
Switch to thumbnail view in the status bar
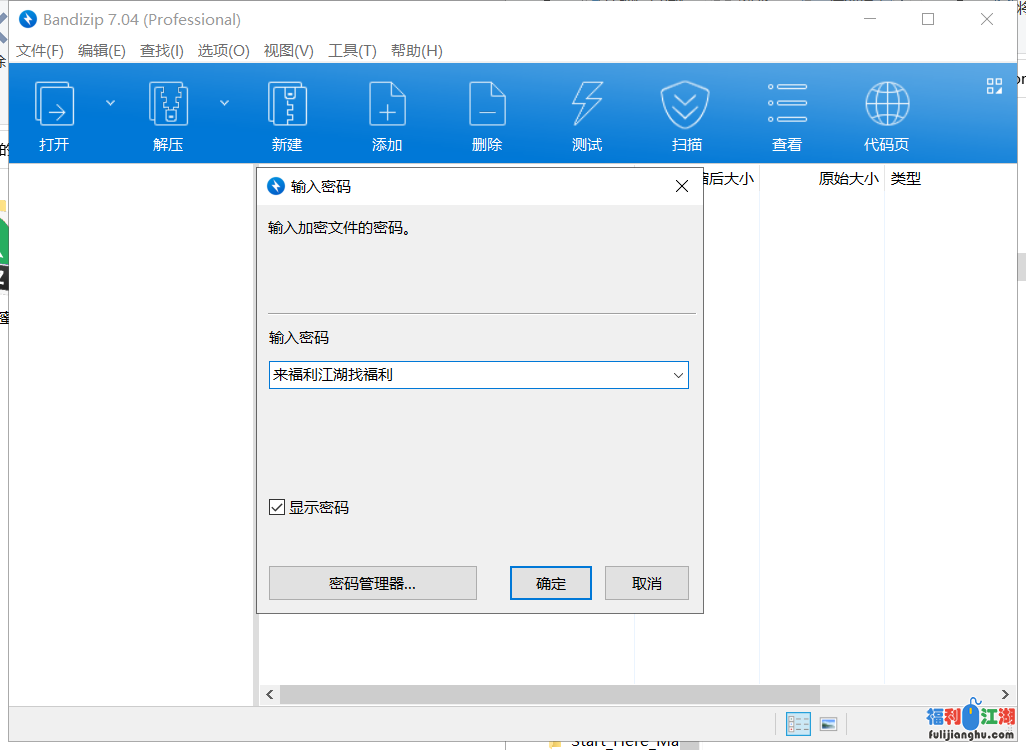tap(830, 724)
